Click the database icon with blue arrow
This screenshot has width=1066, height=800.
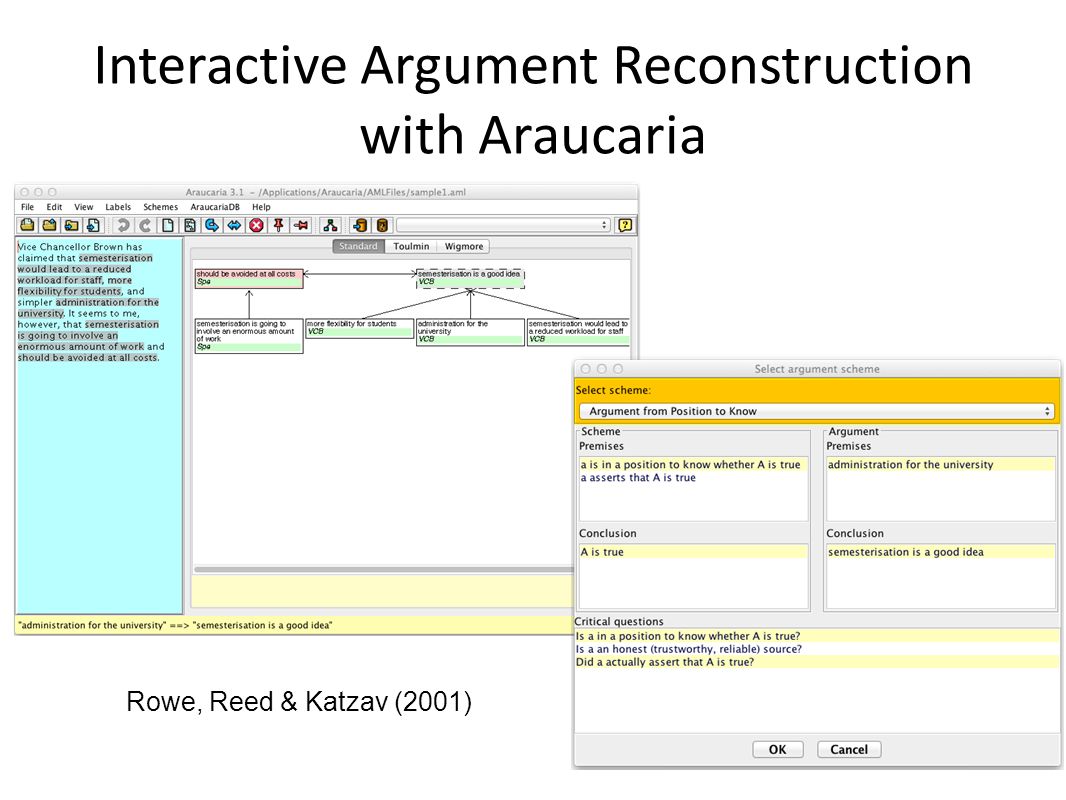360,225
